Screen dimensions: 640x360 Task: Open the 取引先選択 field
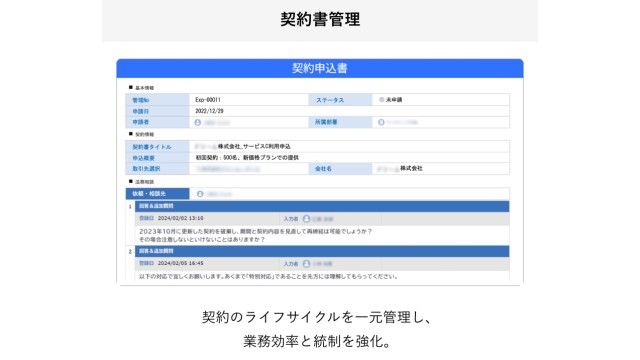pos(249,169)
